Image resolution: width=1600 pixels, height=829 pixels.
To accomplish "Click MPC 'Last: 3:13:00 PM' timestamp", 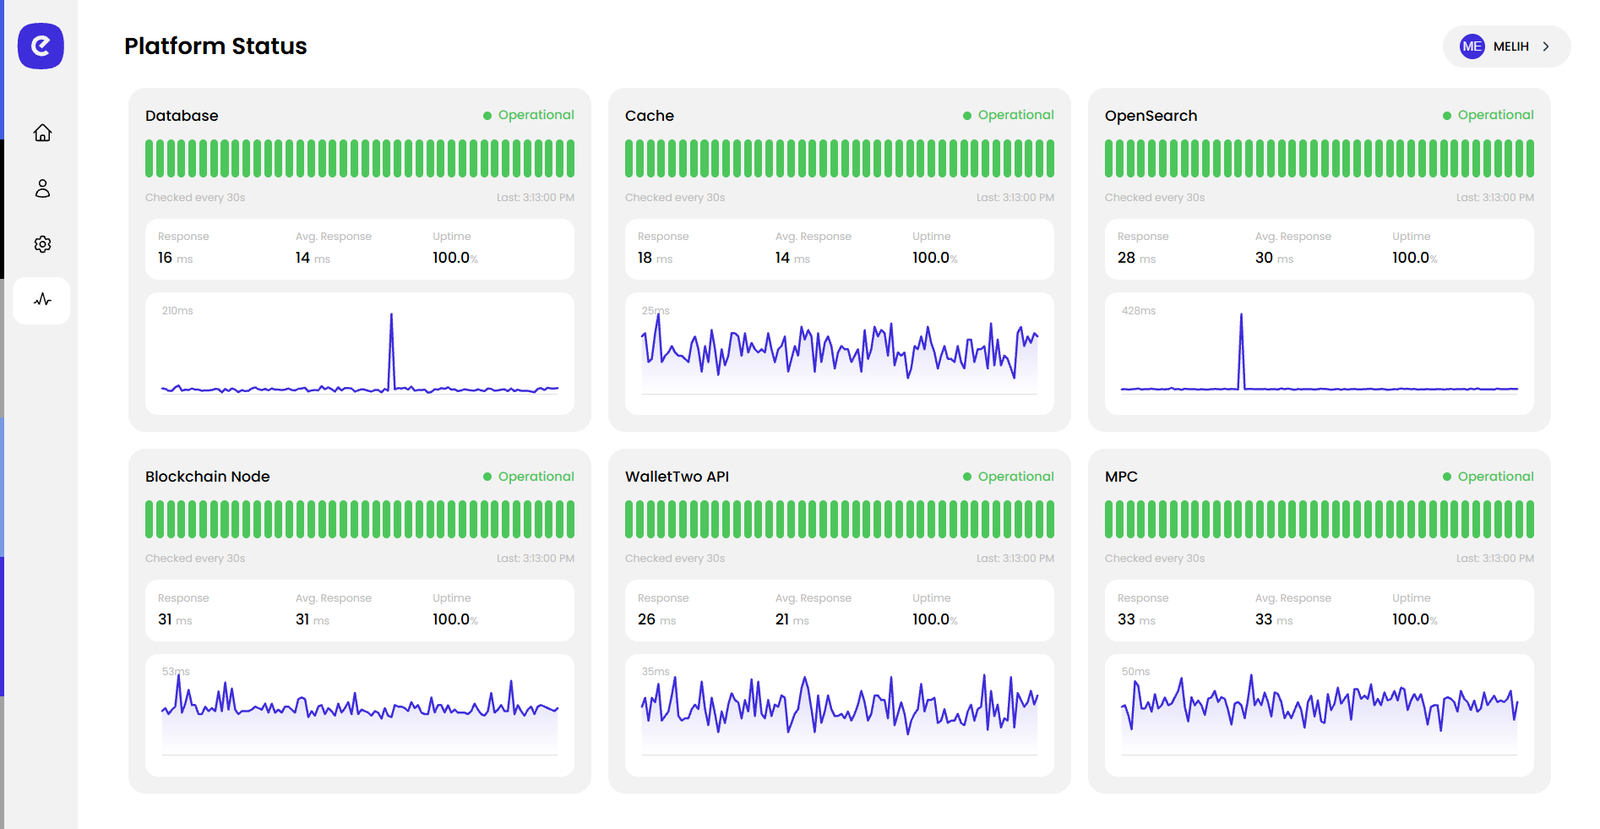I will coord(1495,559).
